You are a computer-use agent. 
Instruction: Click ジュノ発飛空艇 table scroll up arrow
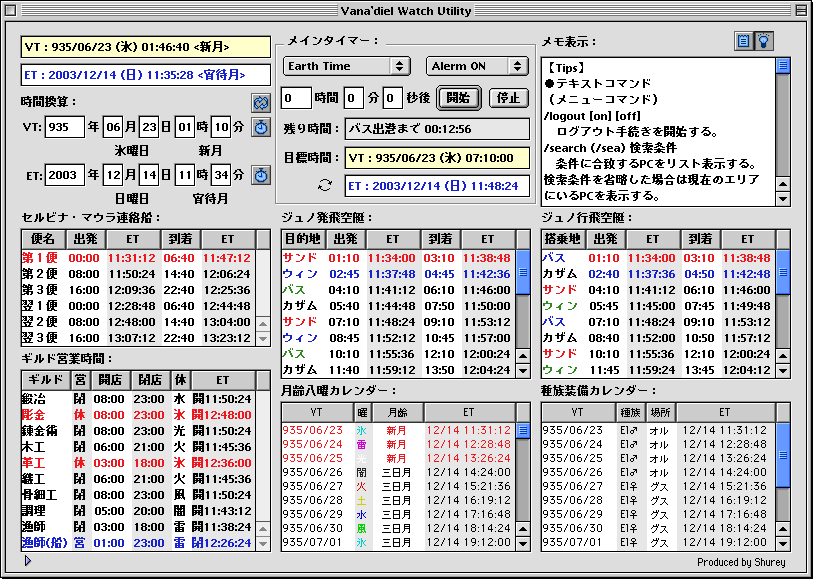523,356
